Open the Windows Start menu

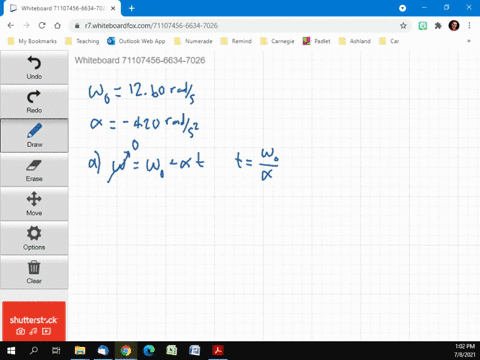click(x=11, y=351)
